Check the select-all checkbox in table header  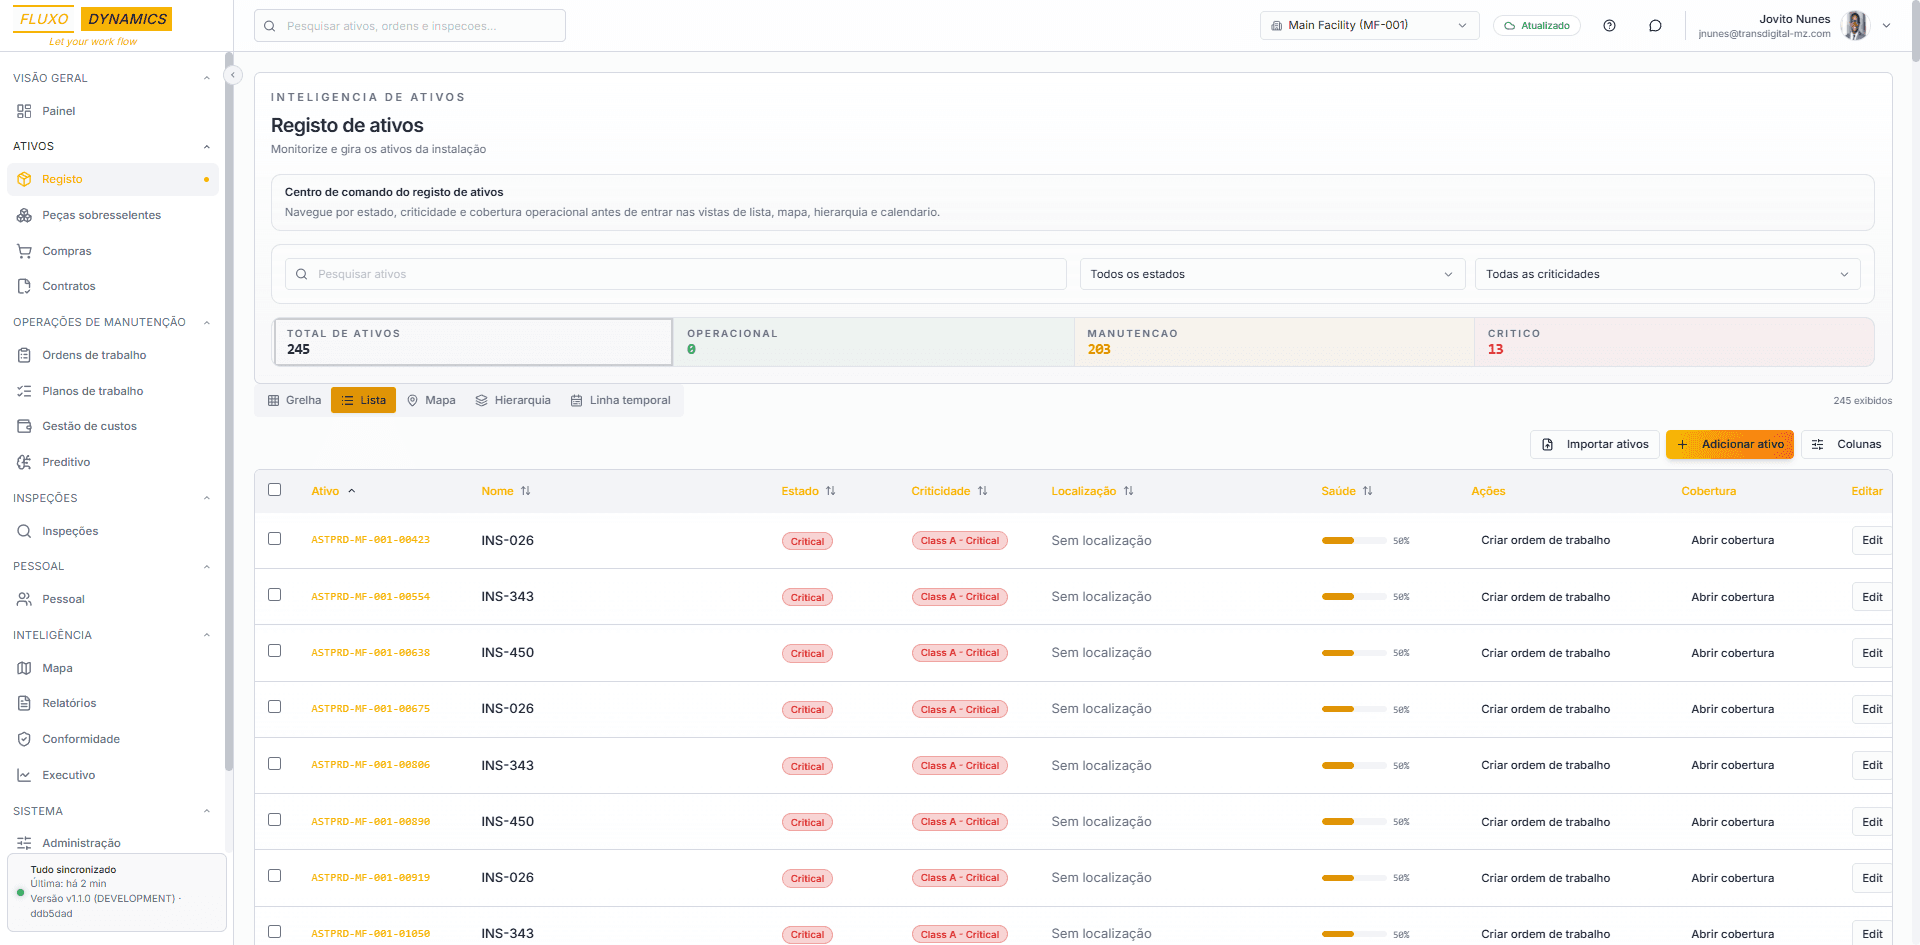point(275,490)
